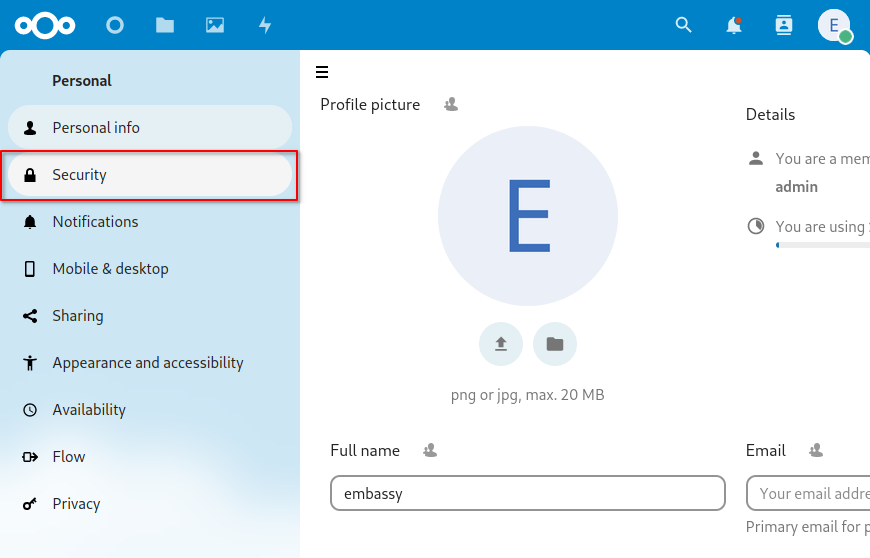Upload a new profile picture

click(x=501, y=344)
